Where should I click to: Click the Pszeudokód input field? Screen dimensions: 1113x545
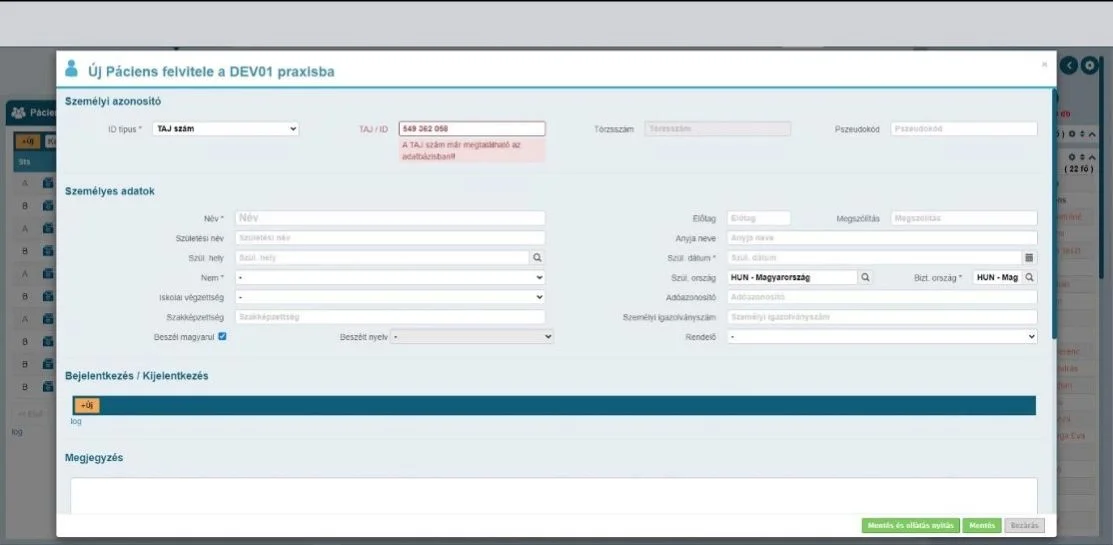pos(964,129)
